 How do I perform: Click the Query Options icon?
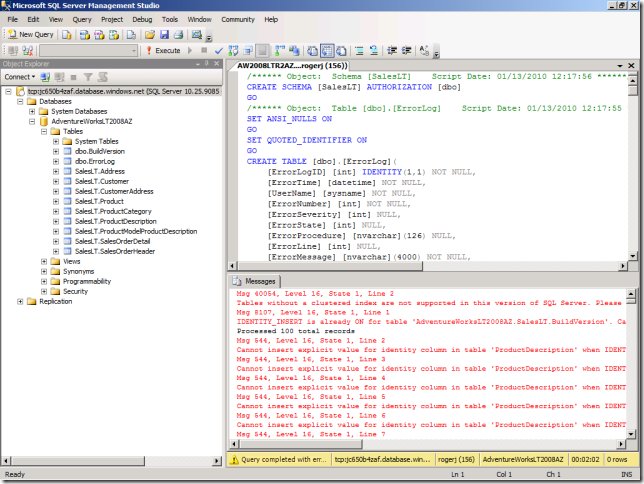pos(248,51)
